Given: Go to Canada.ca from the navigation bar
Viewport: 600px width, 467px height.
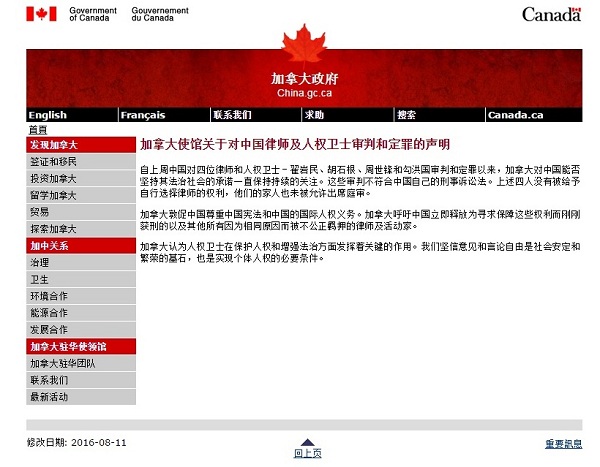Looking at the screenshot, I should (515, 115).
